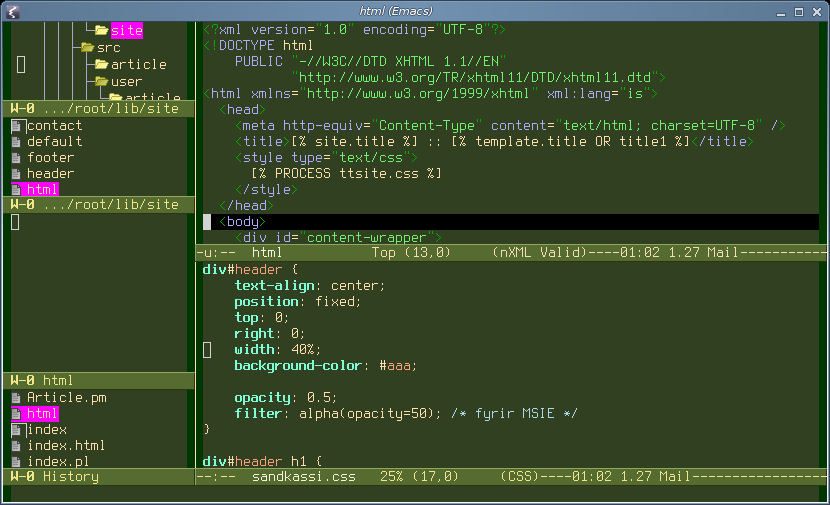Select html entry in history list

(x=42, y=414)
